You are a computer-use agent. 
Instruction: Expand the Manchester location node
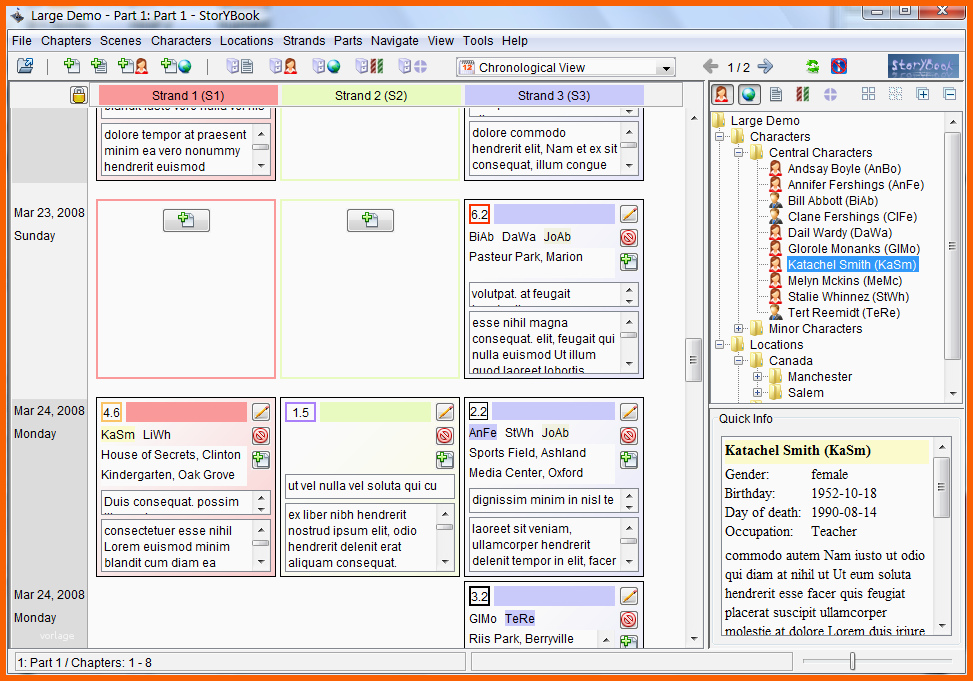pos(757,376)
